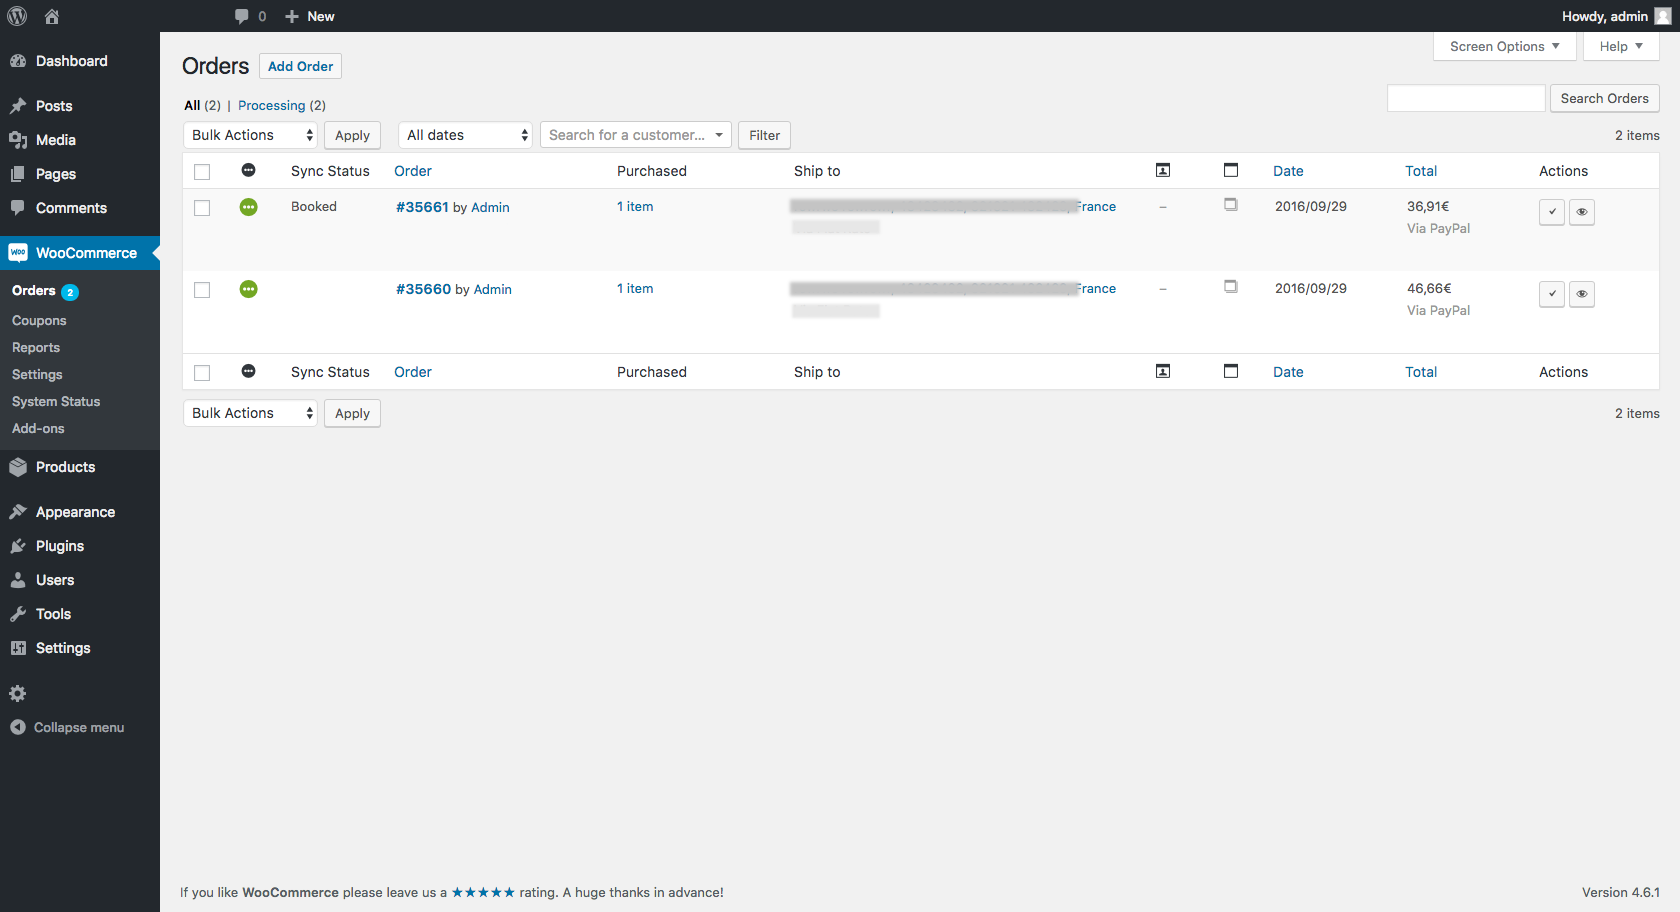
Task: Open the Add-ons submenu item
Action: (38, 429)
